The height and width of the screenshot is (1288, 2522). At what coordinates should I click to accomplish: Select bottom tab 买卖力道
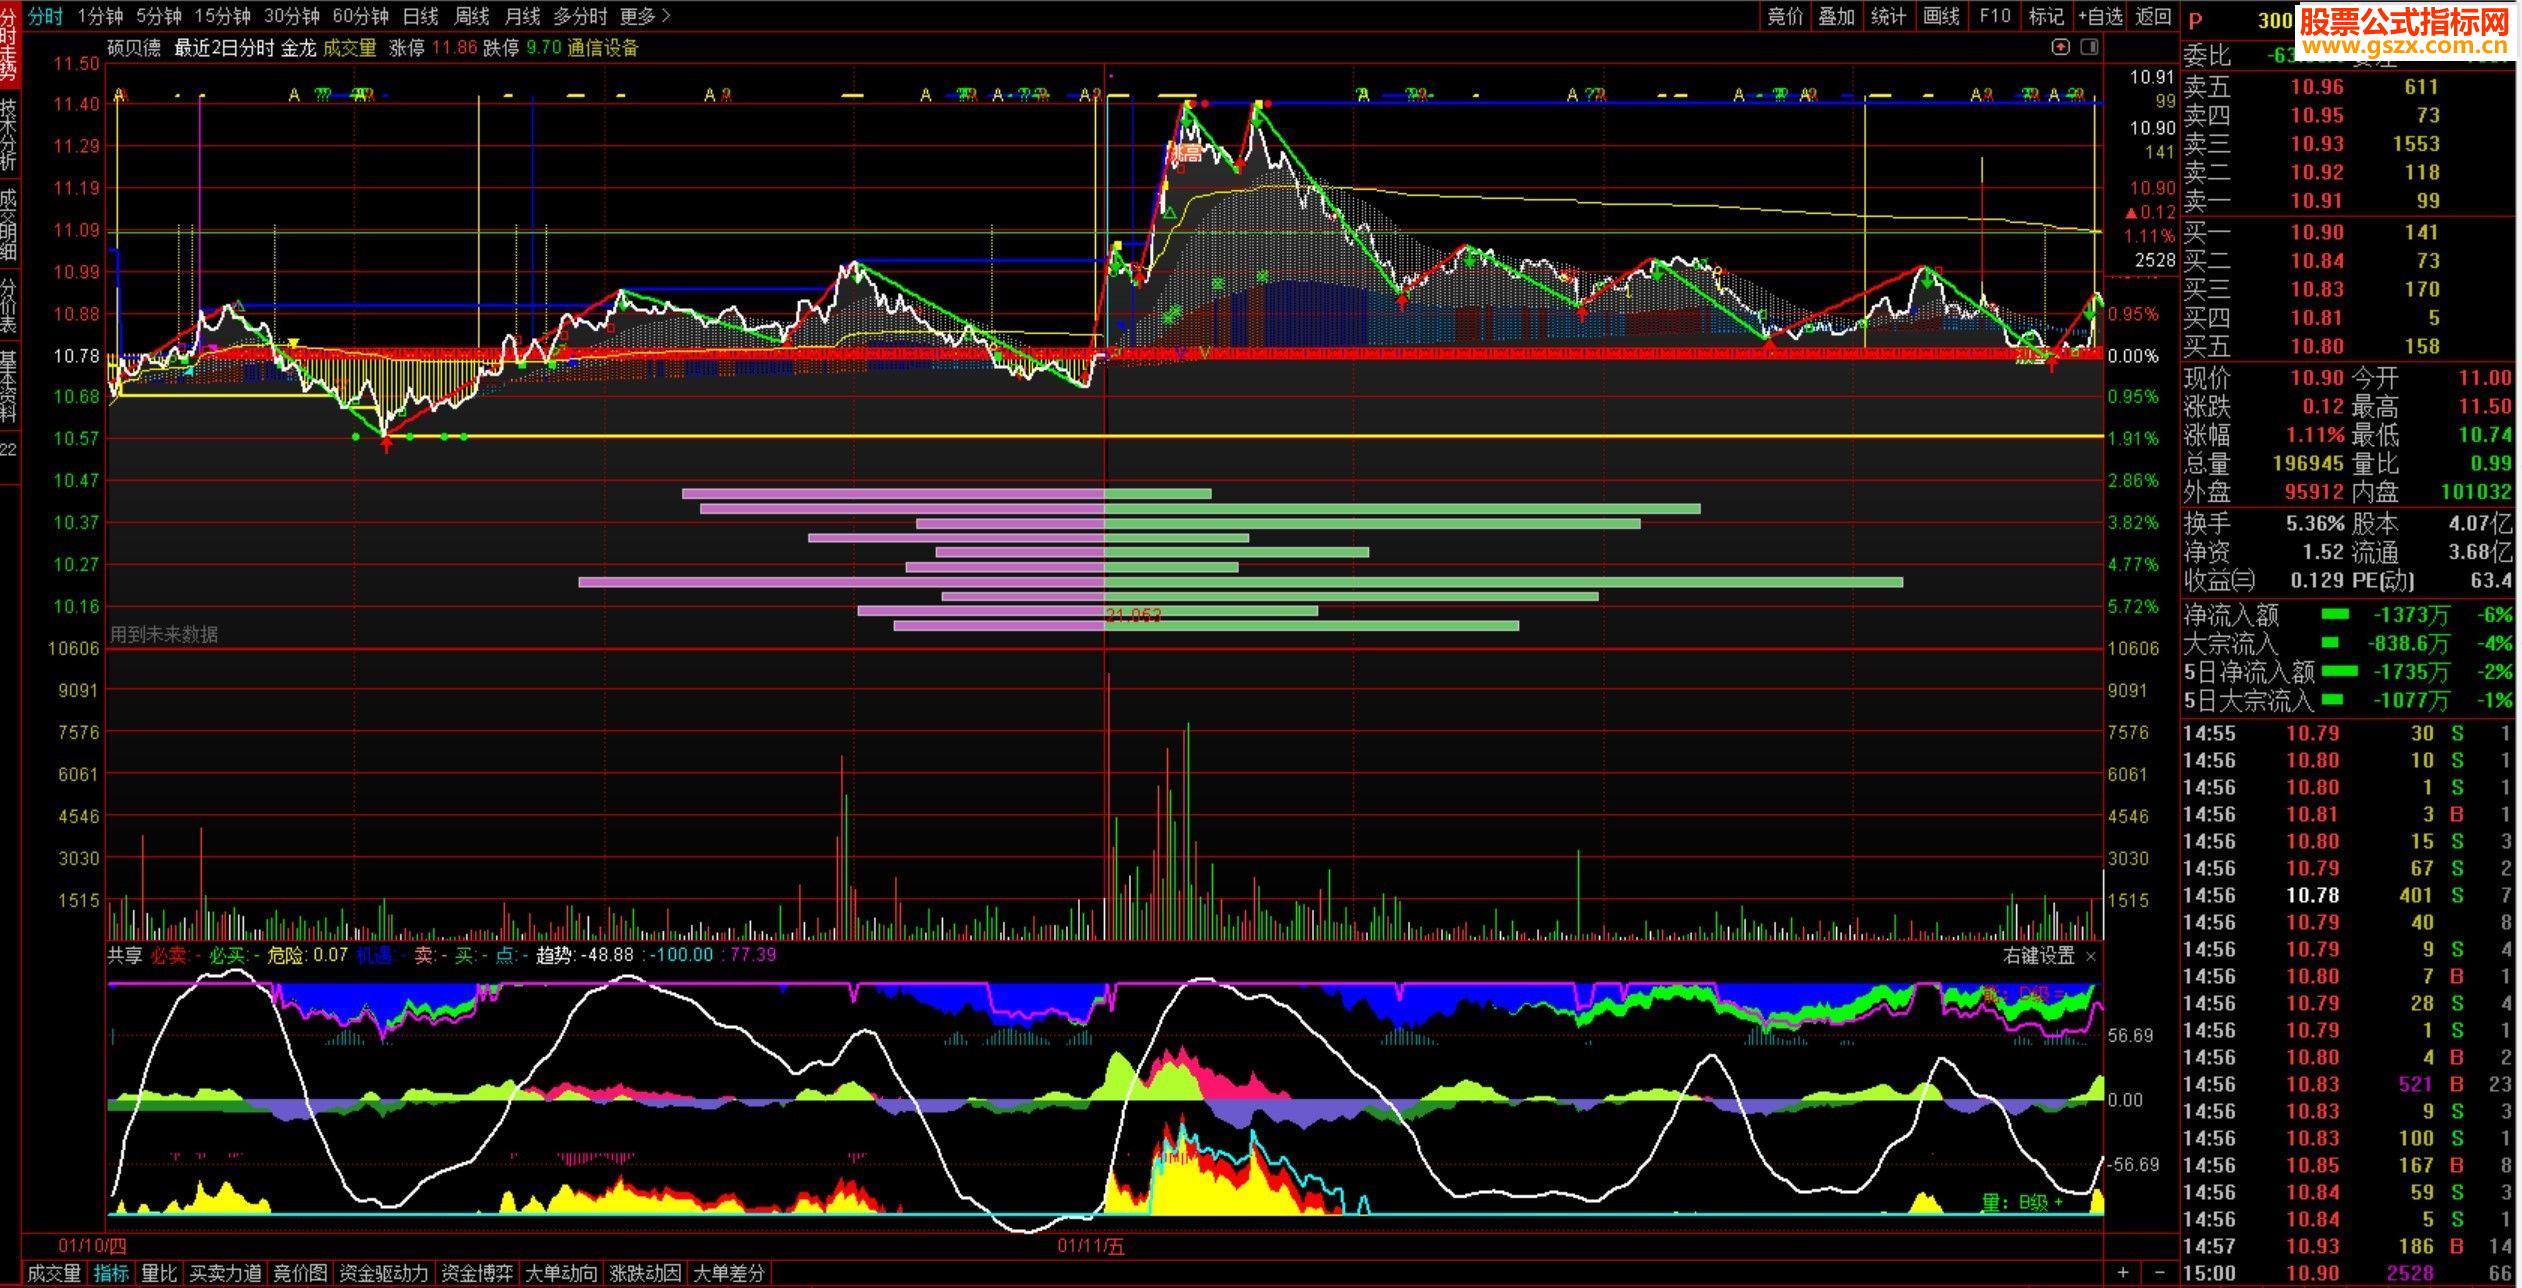[x=226, y=1273]
